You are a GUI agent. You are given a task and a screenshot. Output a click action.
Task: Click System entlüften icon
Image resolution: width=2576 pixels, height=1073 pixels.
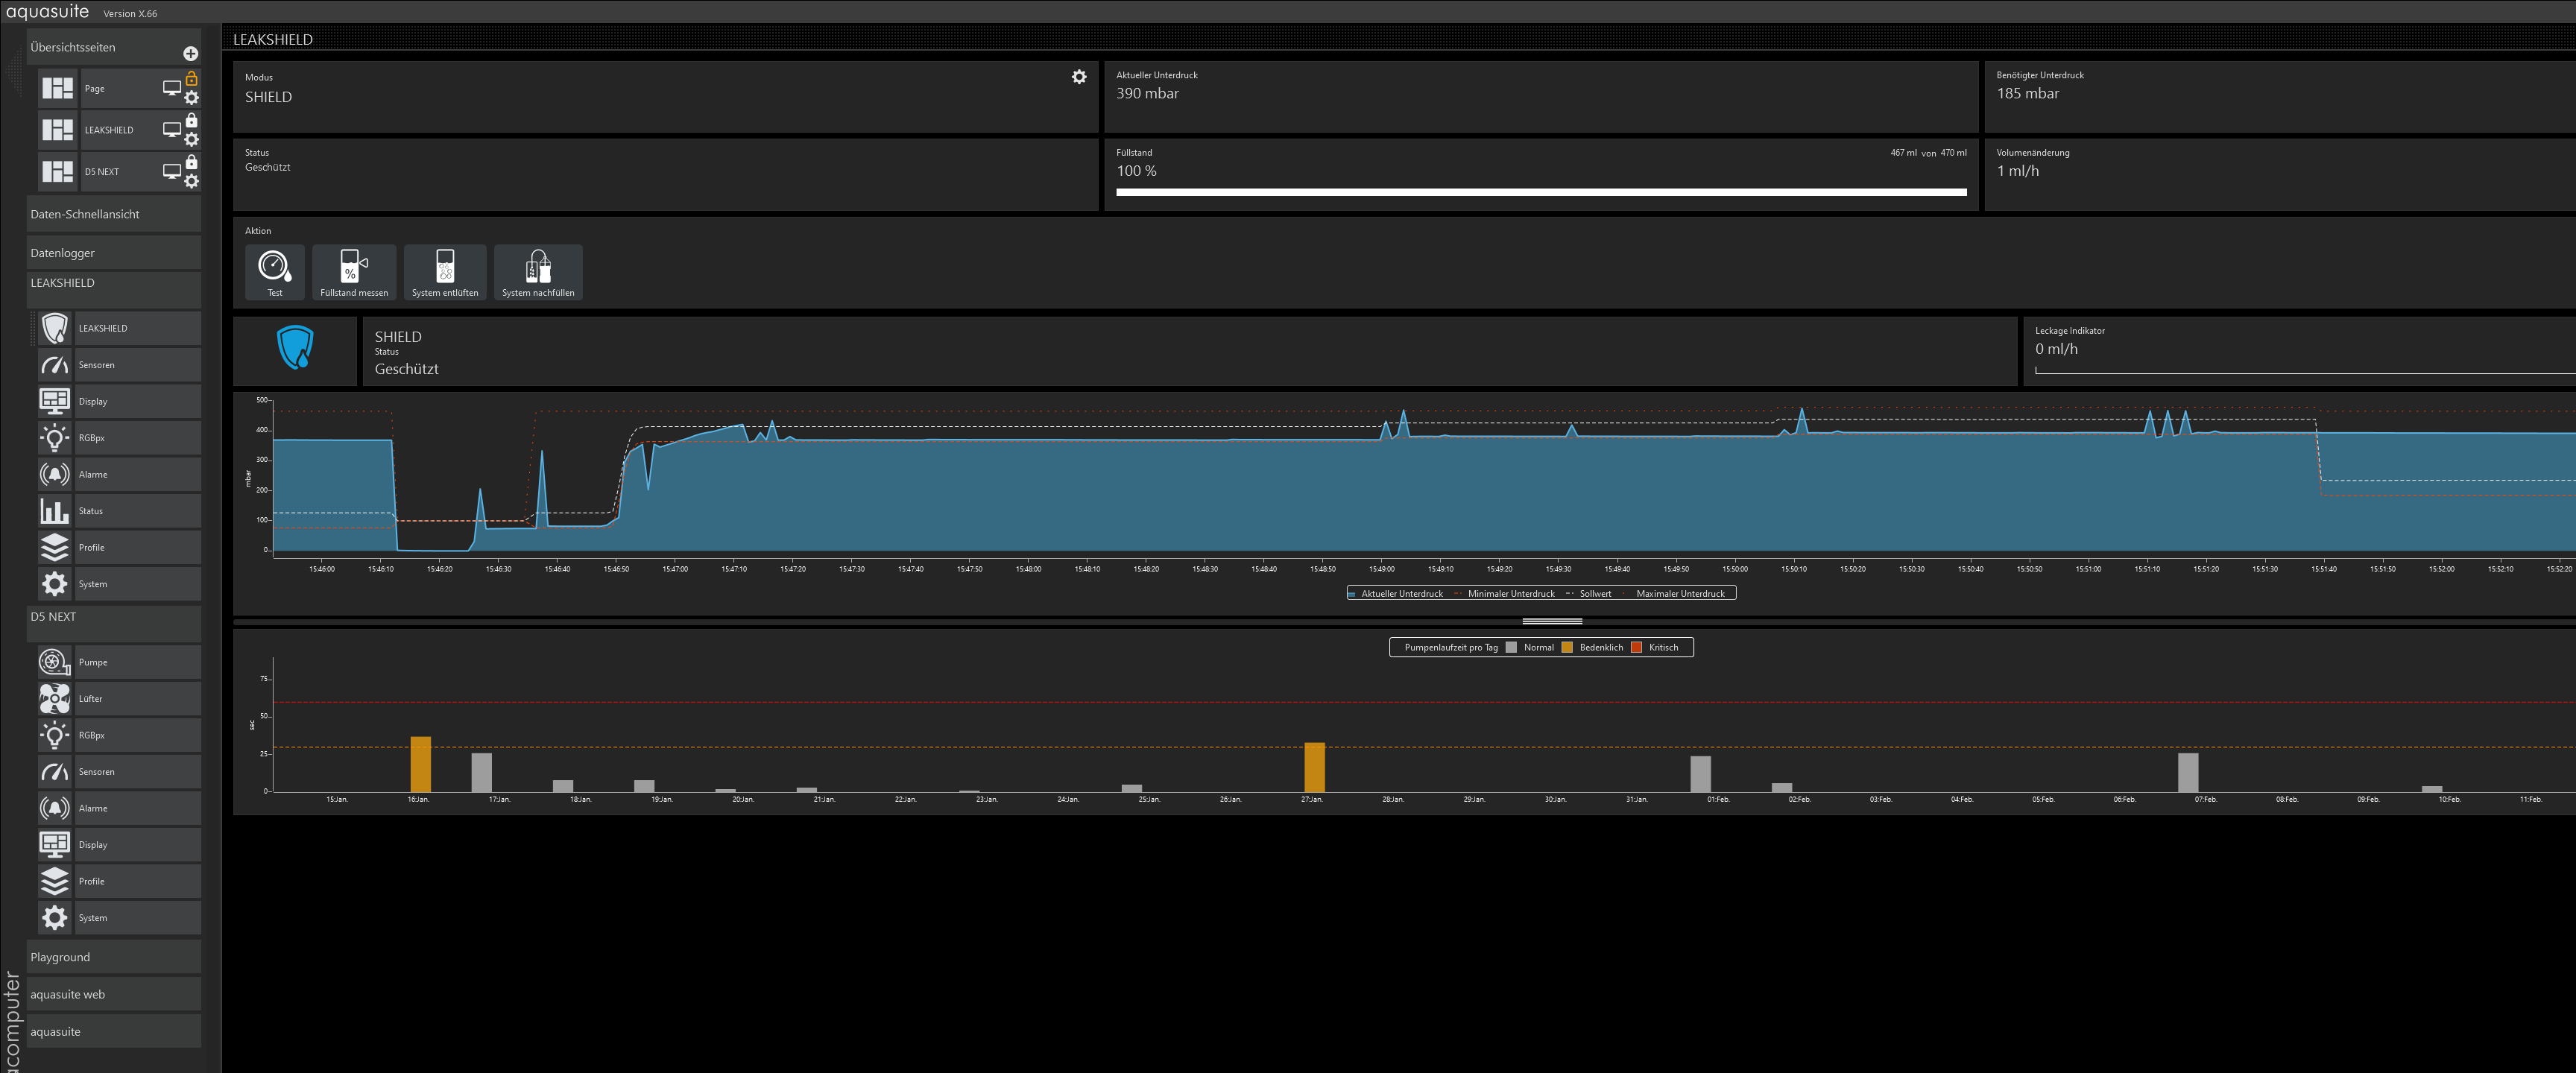(x=445, y=267)
